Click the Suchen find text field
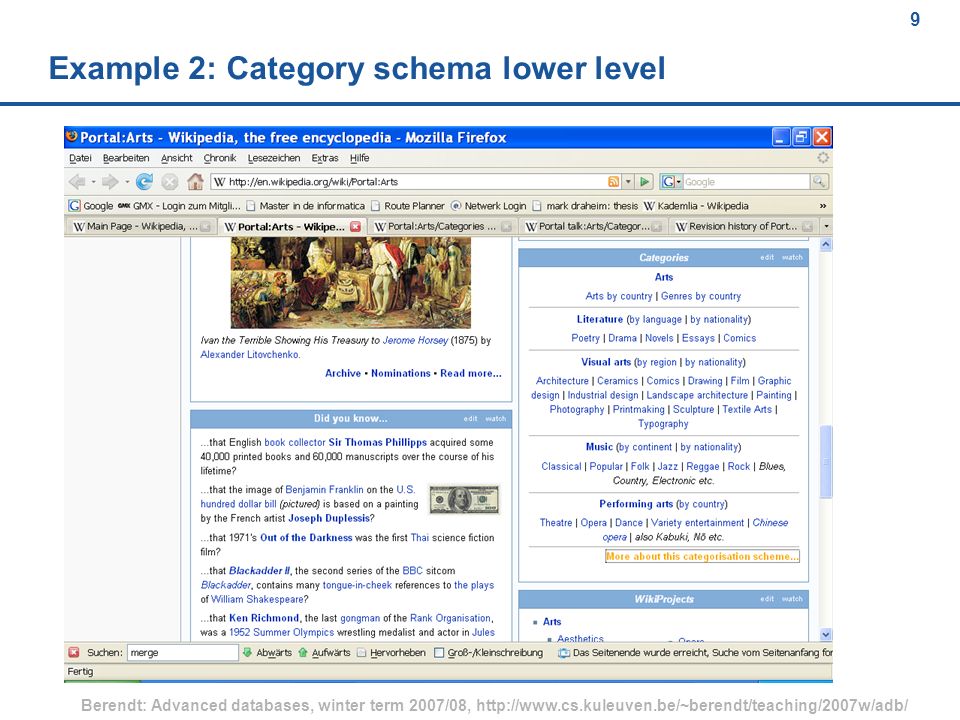This screenshot has height=720, width=960. coord(183,653)
